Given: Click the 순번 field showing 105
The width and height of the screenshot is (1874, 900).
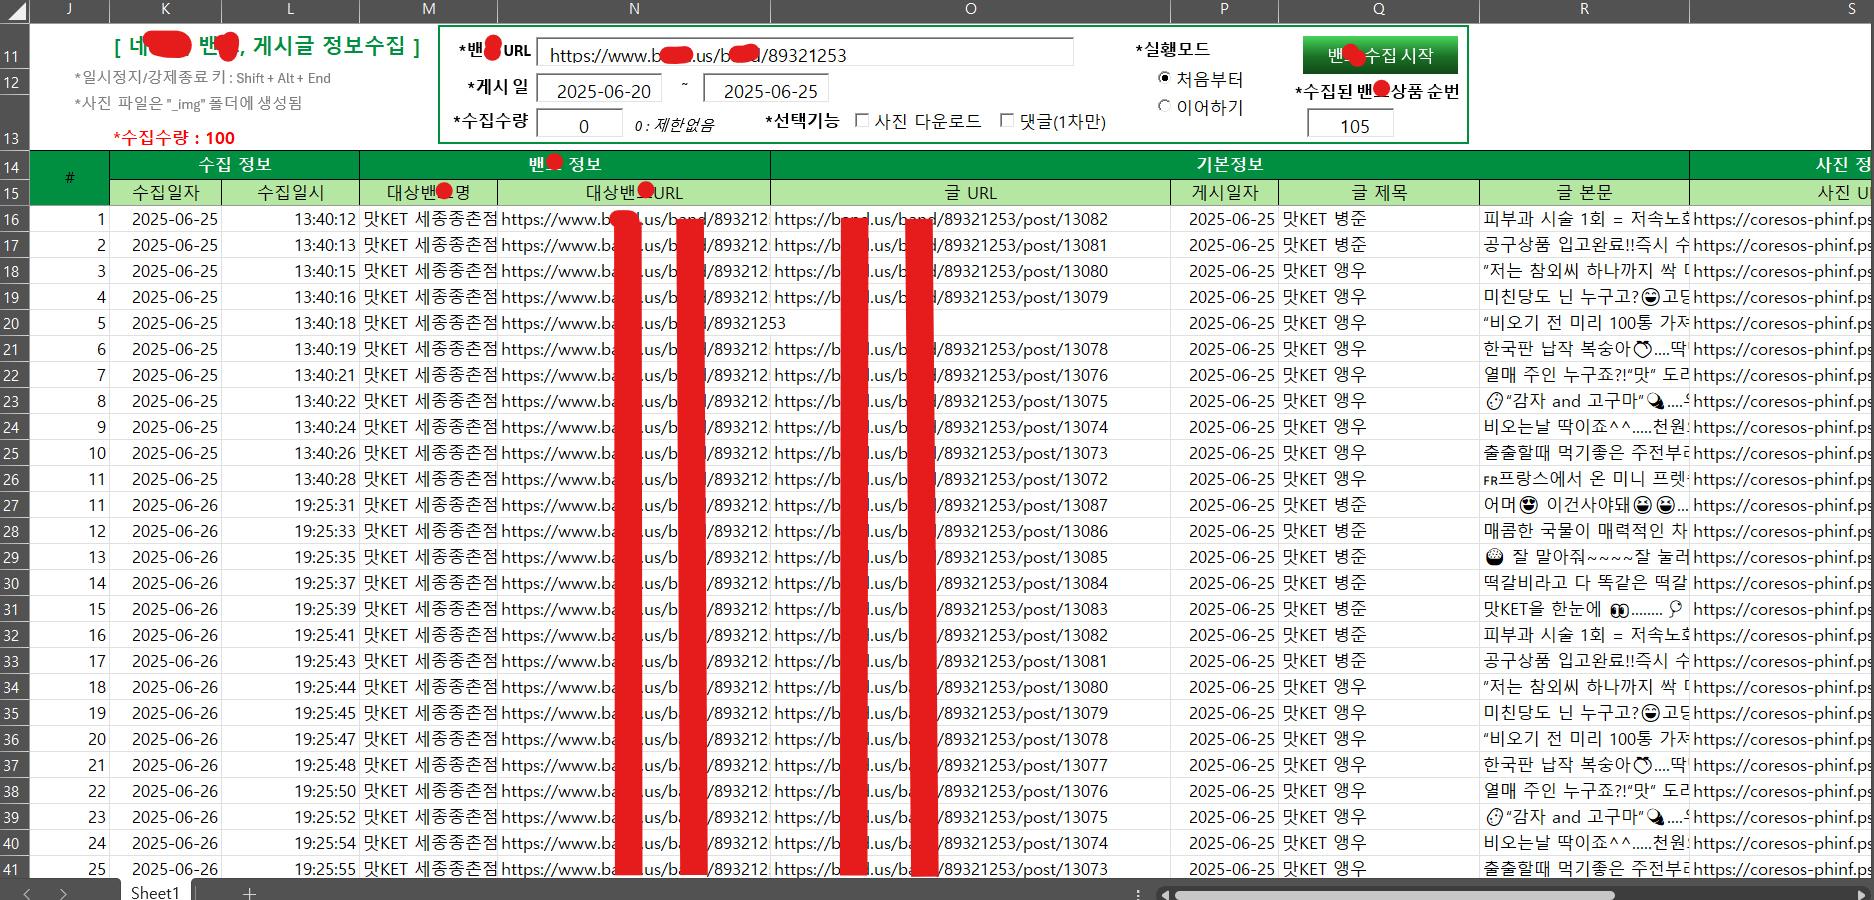Looking at the screenshot, I should (1350, 124).
